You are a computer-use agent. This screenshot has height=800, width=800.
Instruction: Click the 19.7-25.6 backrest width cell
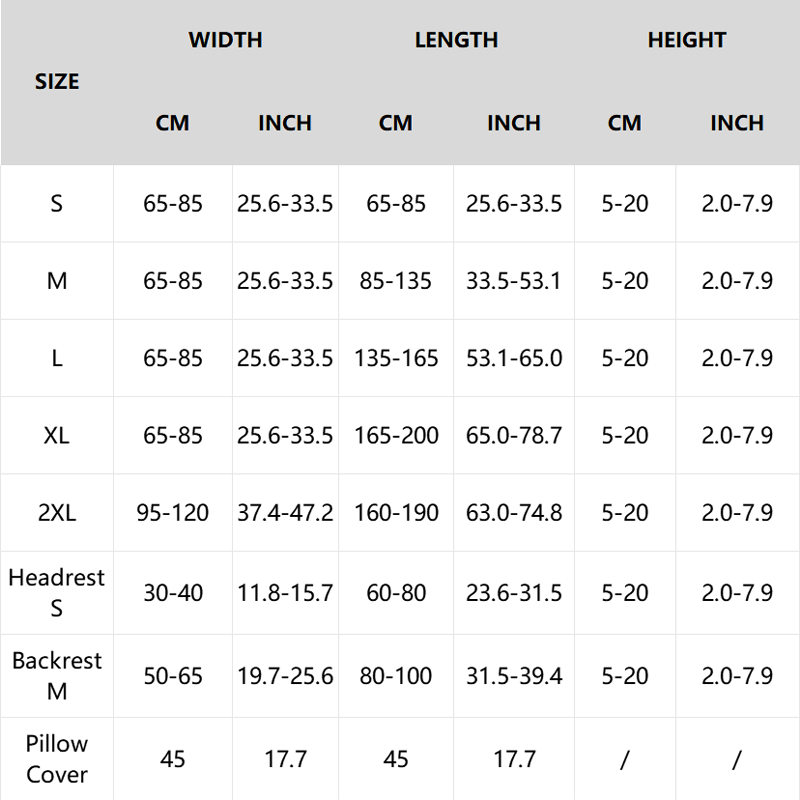(x=285, y=676)
